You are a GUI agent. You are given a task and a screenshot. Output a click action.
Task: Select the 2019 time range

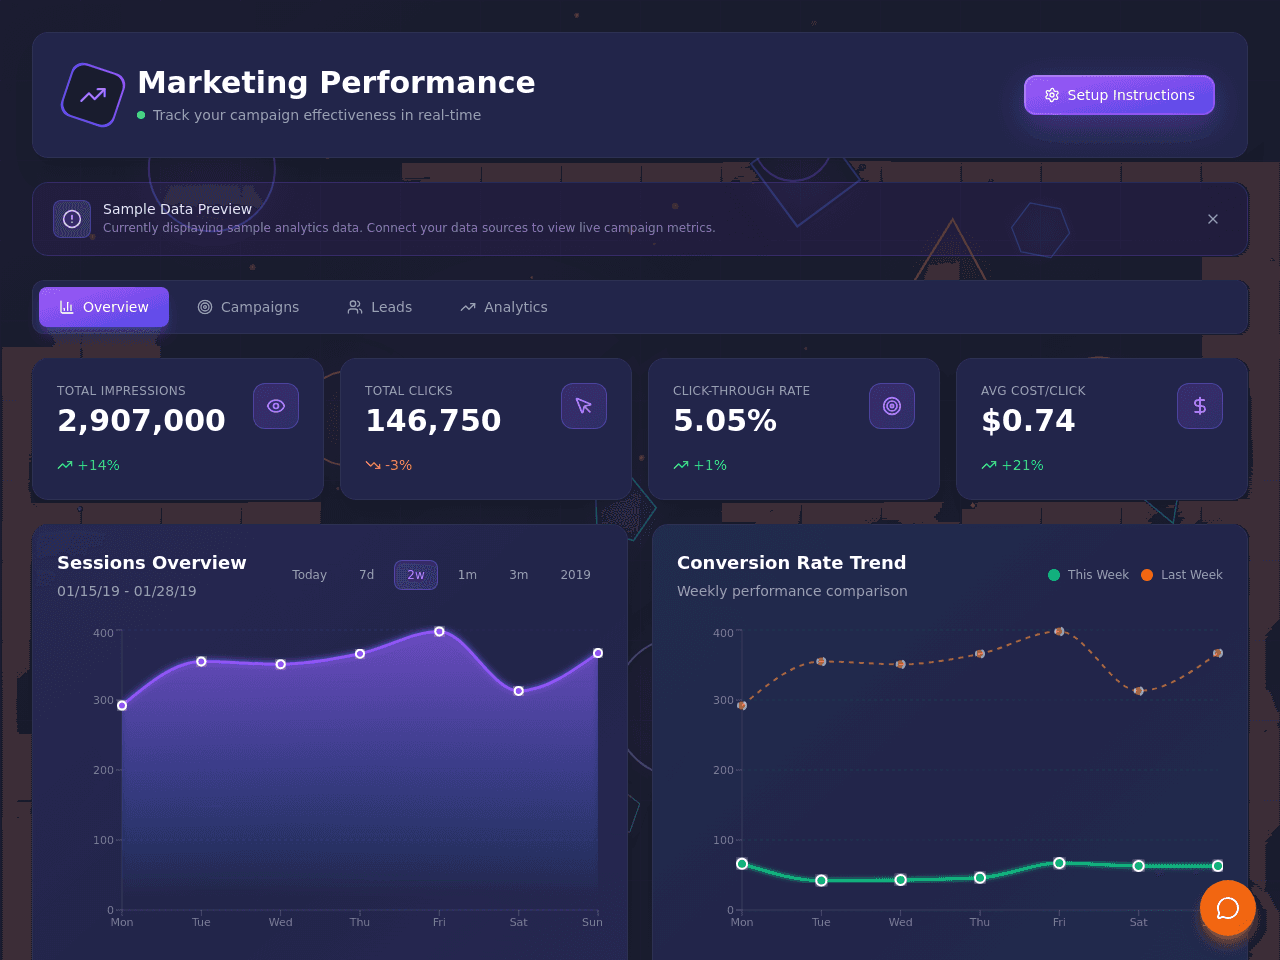tap(576, 575)
